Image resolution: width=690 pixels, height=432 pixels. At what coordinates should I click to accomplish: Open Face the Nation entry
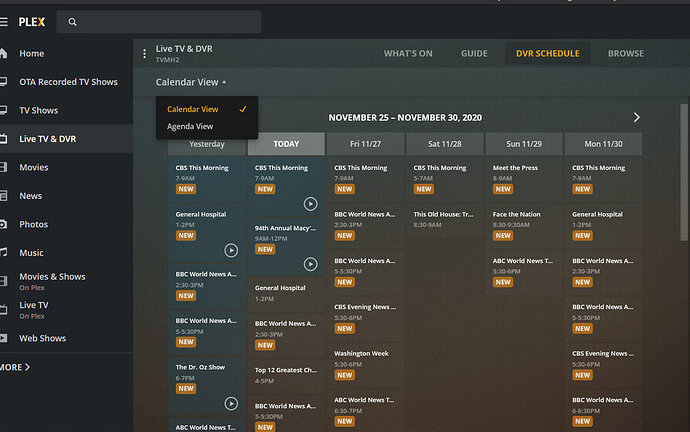tap(524, 226)
